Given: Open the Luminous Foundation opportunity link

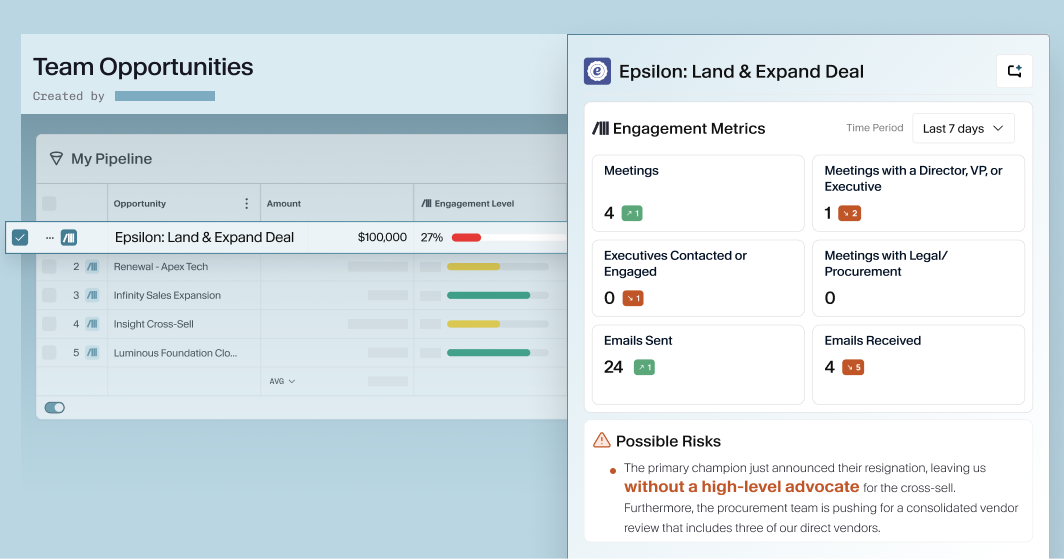Looking at the screenshot, I should click(x=174, y=353).
